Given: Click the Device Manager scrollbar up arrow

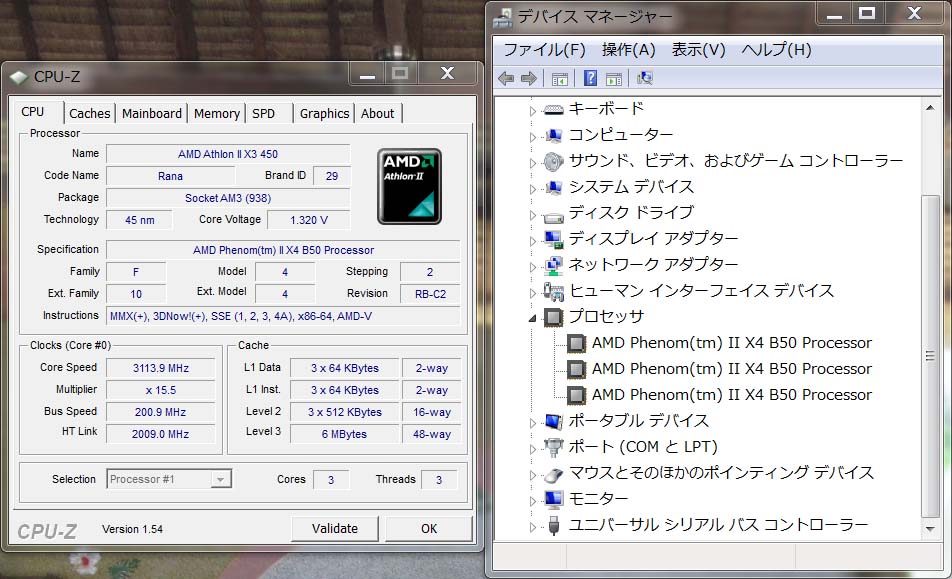Looking at the screenshot, I should [x=930, y=108].
